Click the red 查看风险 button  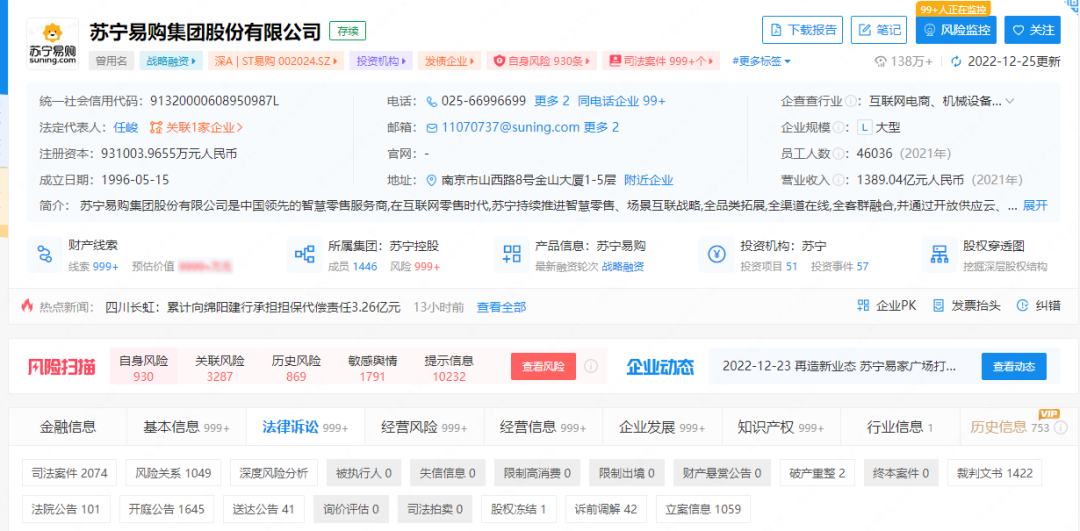click(x=543, y=366)
